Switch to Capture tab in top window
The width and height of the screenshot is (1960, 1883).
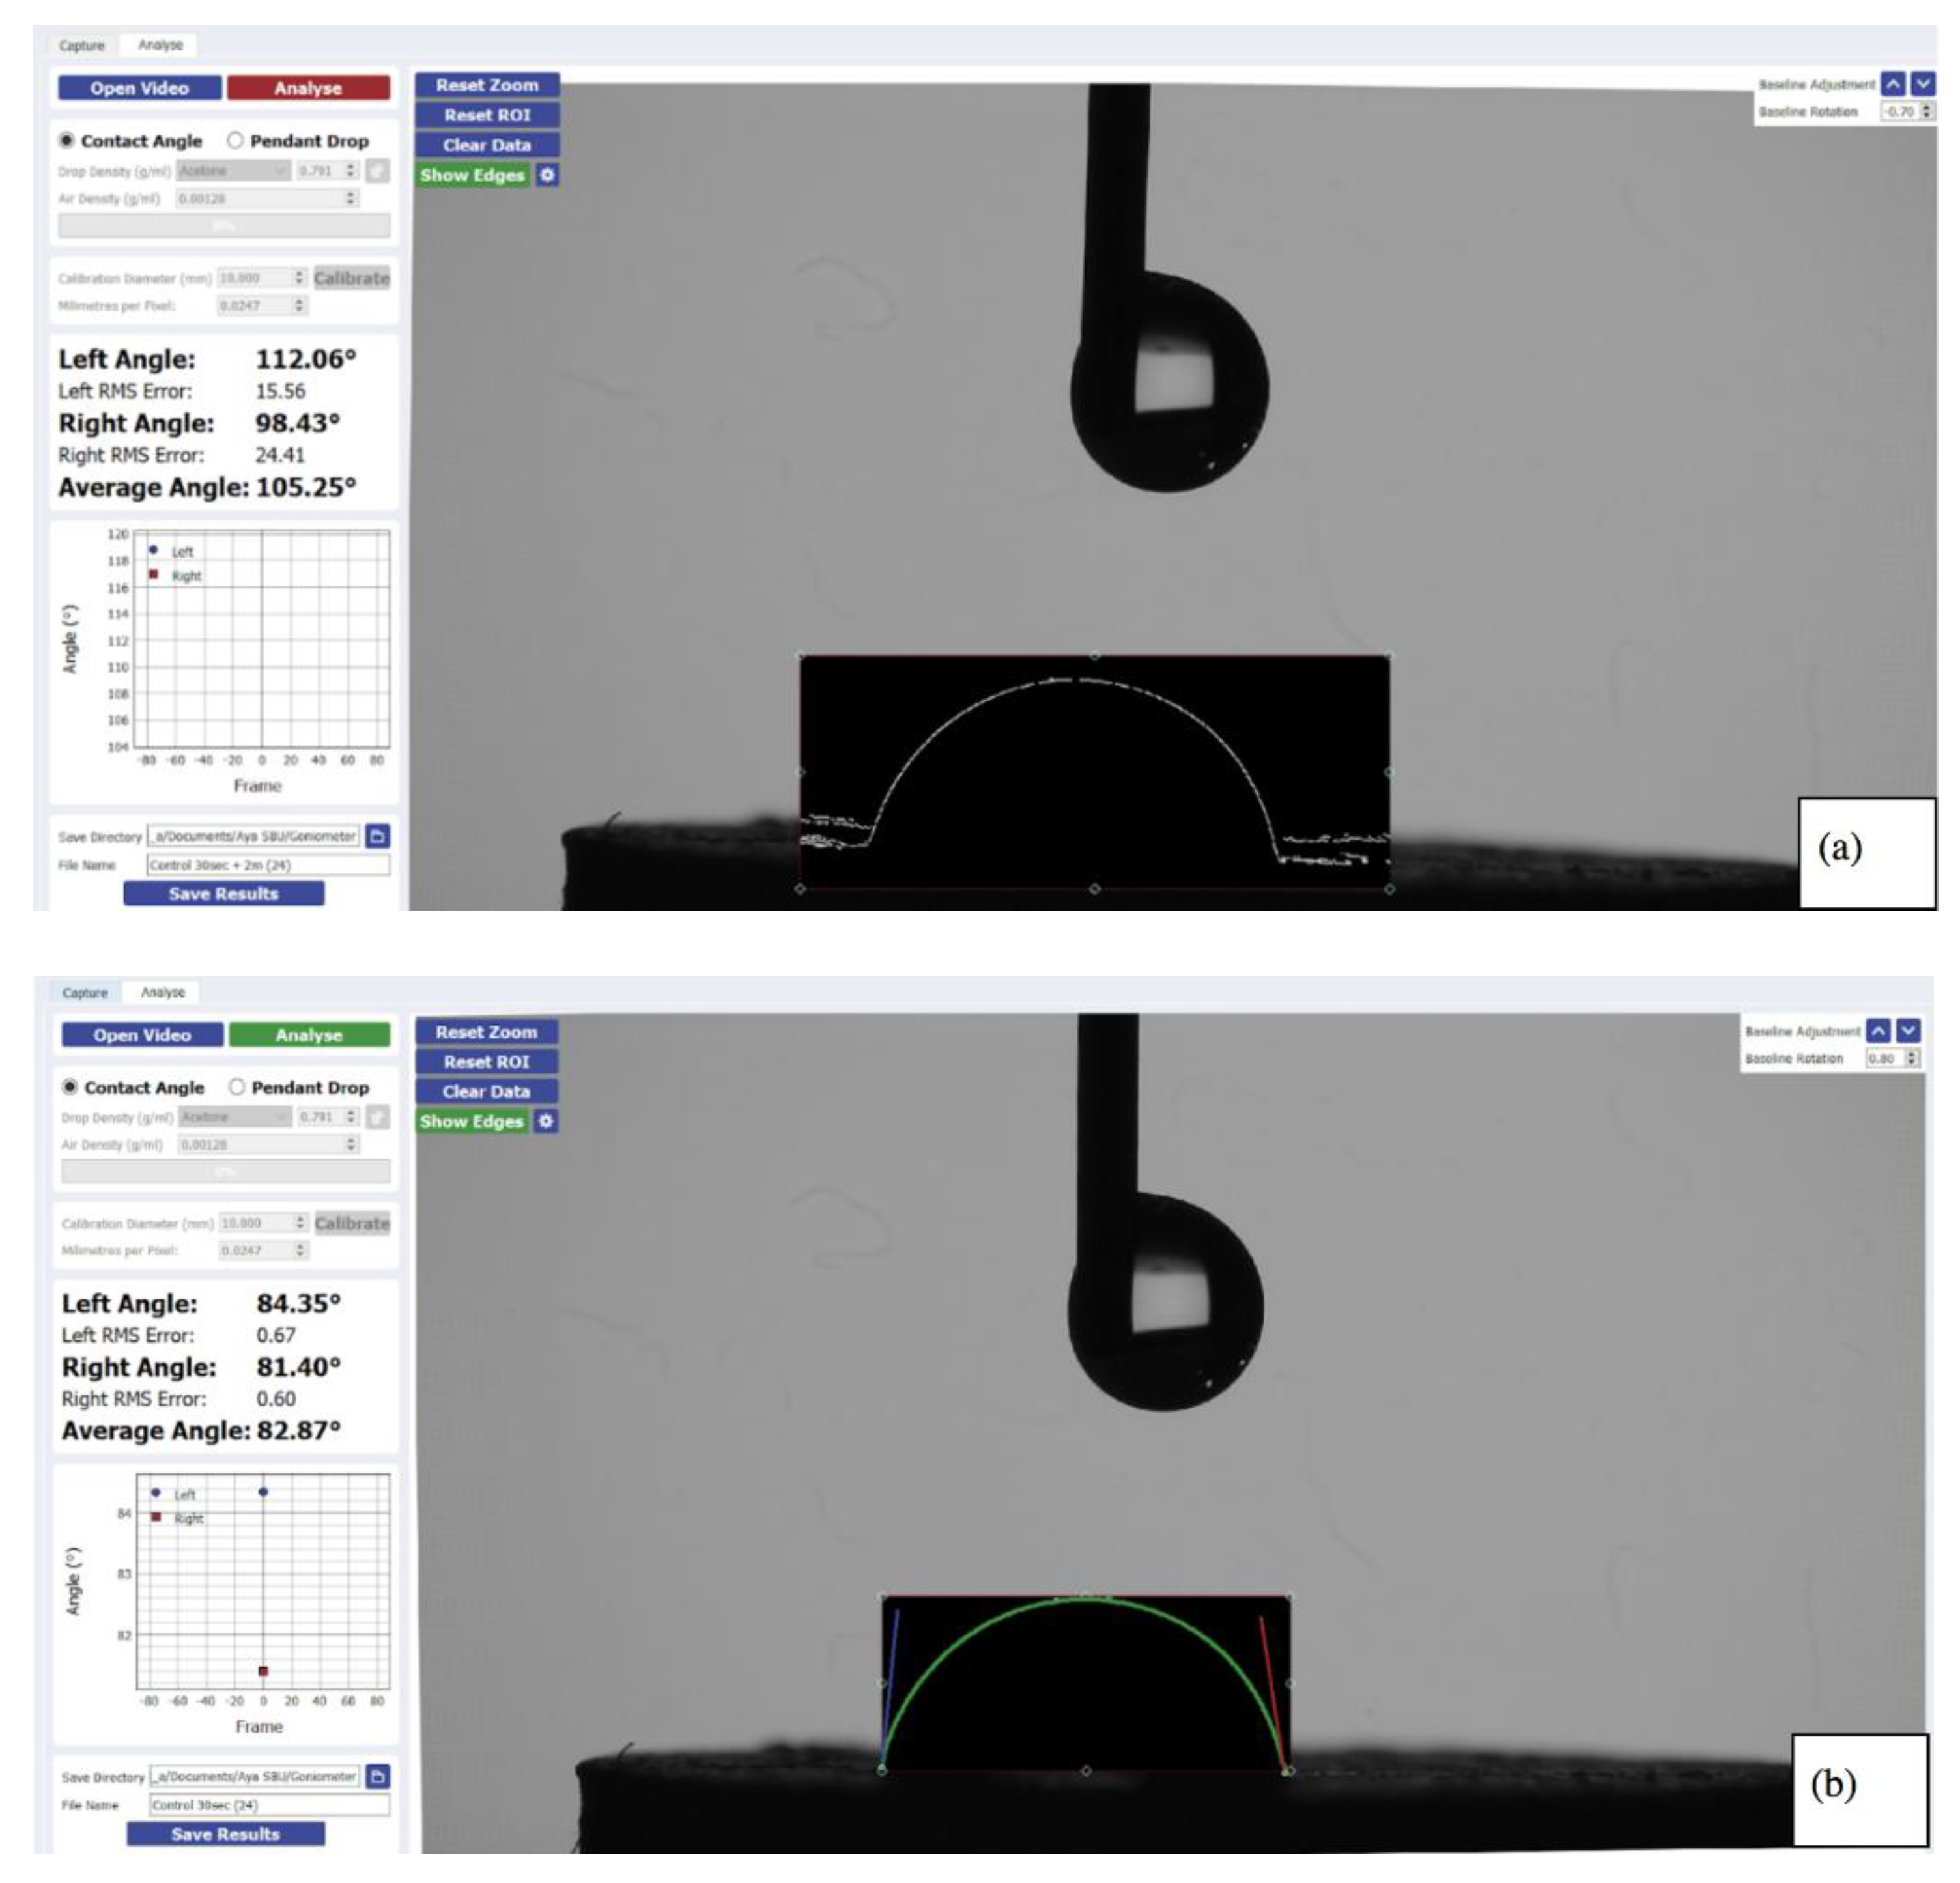(x=81, y=45)
